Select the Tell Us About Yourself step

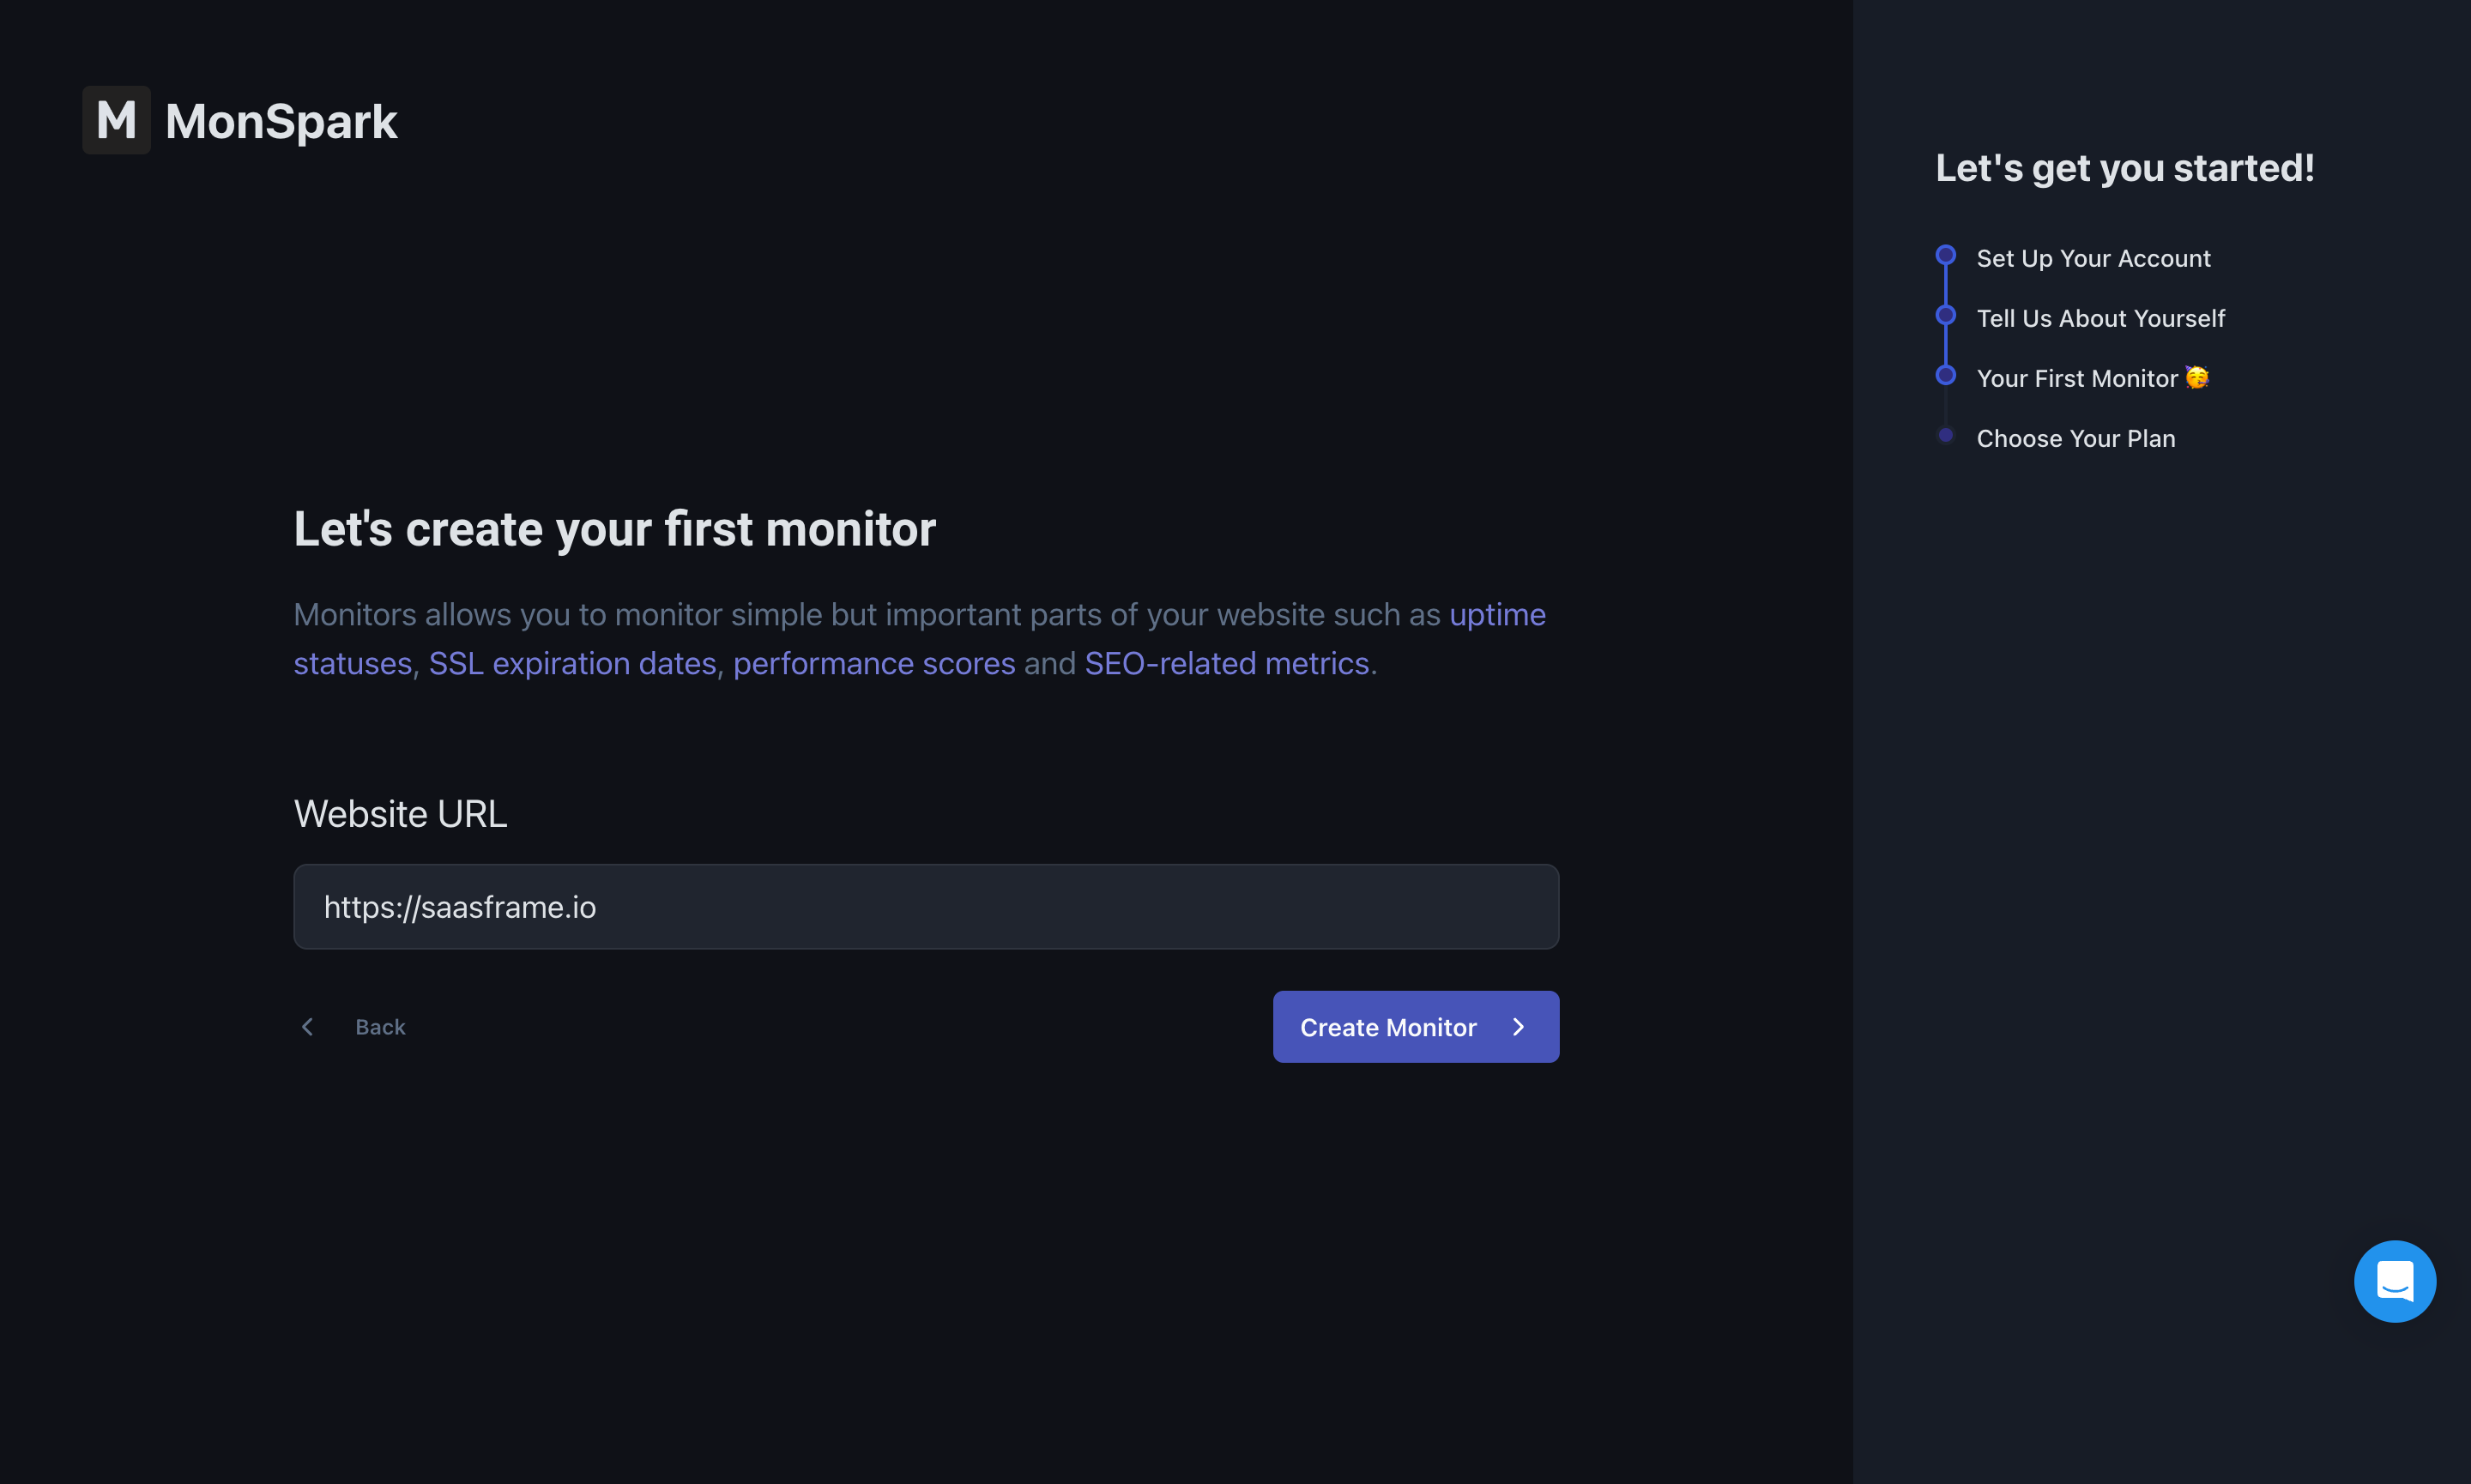pyautogui.click(x=2100, y=318)
